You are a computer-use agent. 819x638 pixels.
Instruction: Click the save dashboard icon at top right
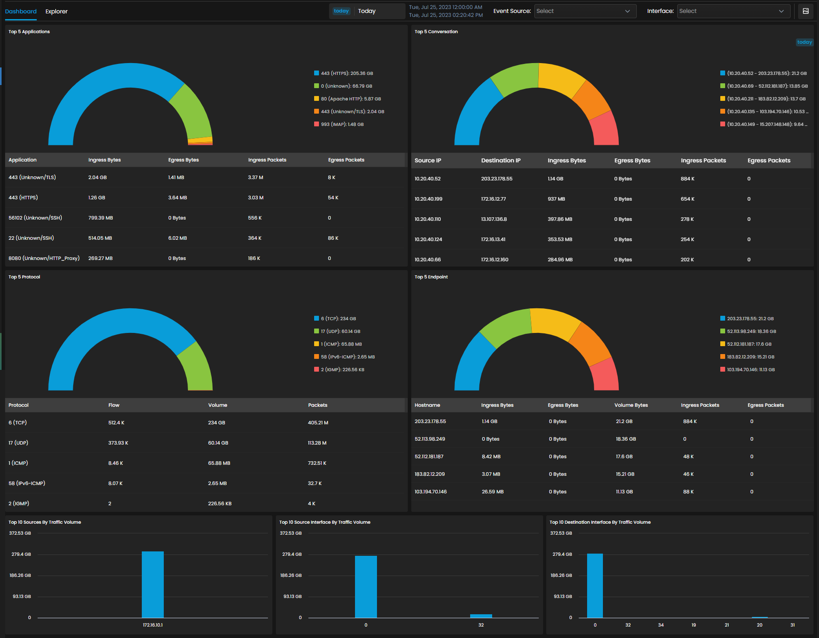[x=805, y=11]
